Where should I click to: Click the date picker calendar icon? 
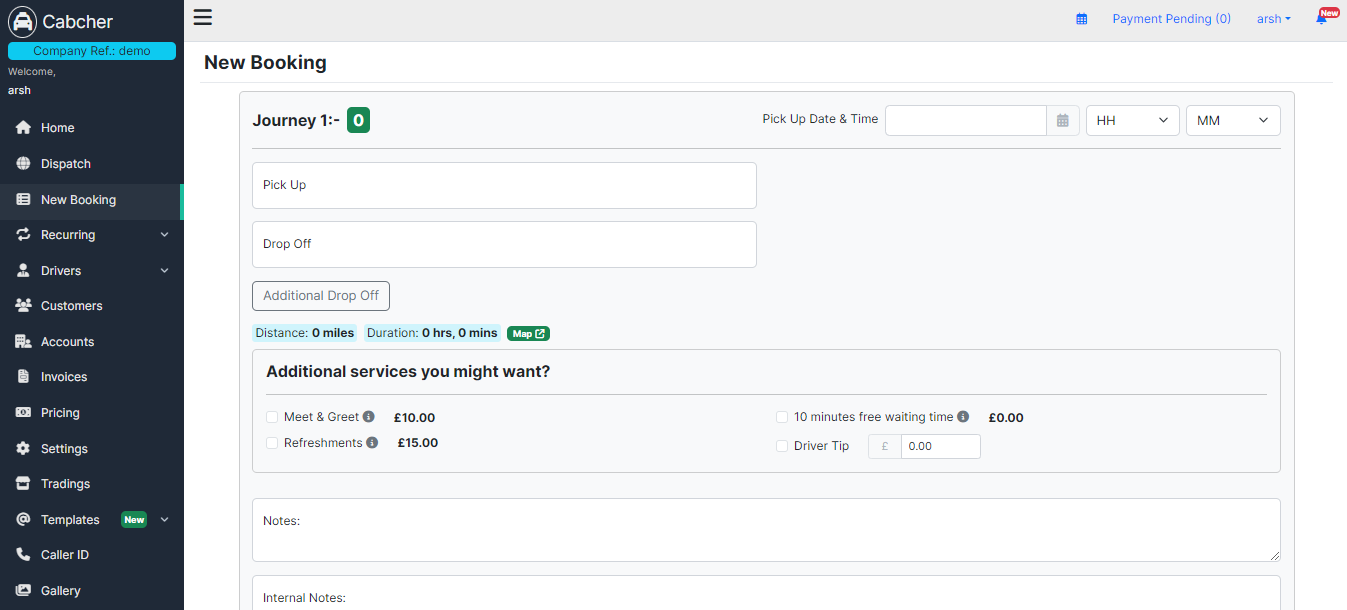[x=1063, y=121]
